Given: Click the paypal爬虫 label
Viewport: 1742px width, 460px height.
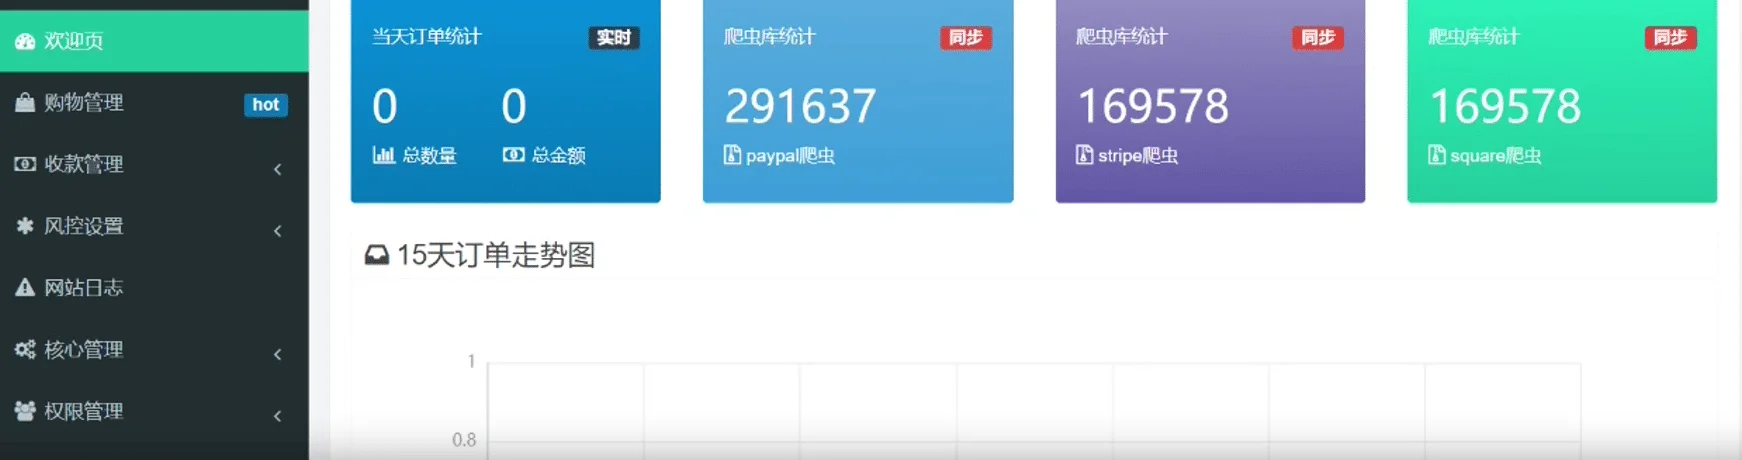Looking at the screenshot, I should pos(790,156).
